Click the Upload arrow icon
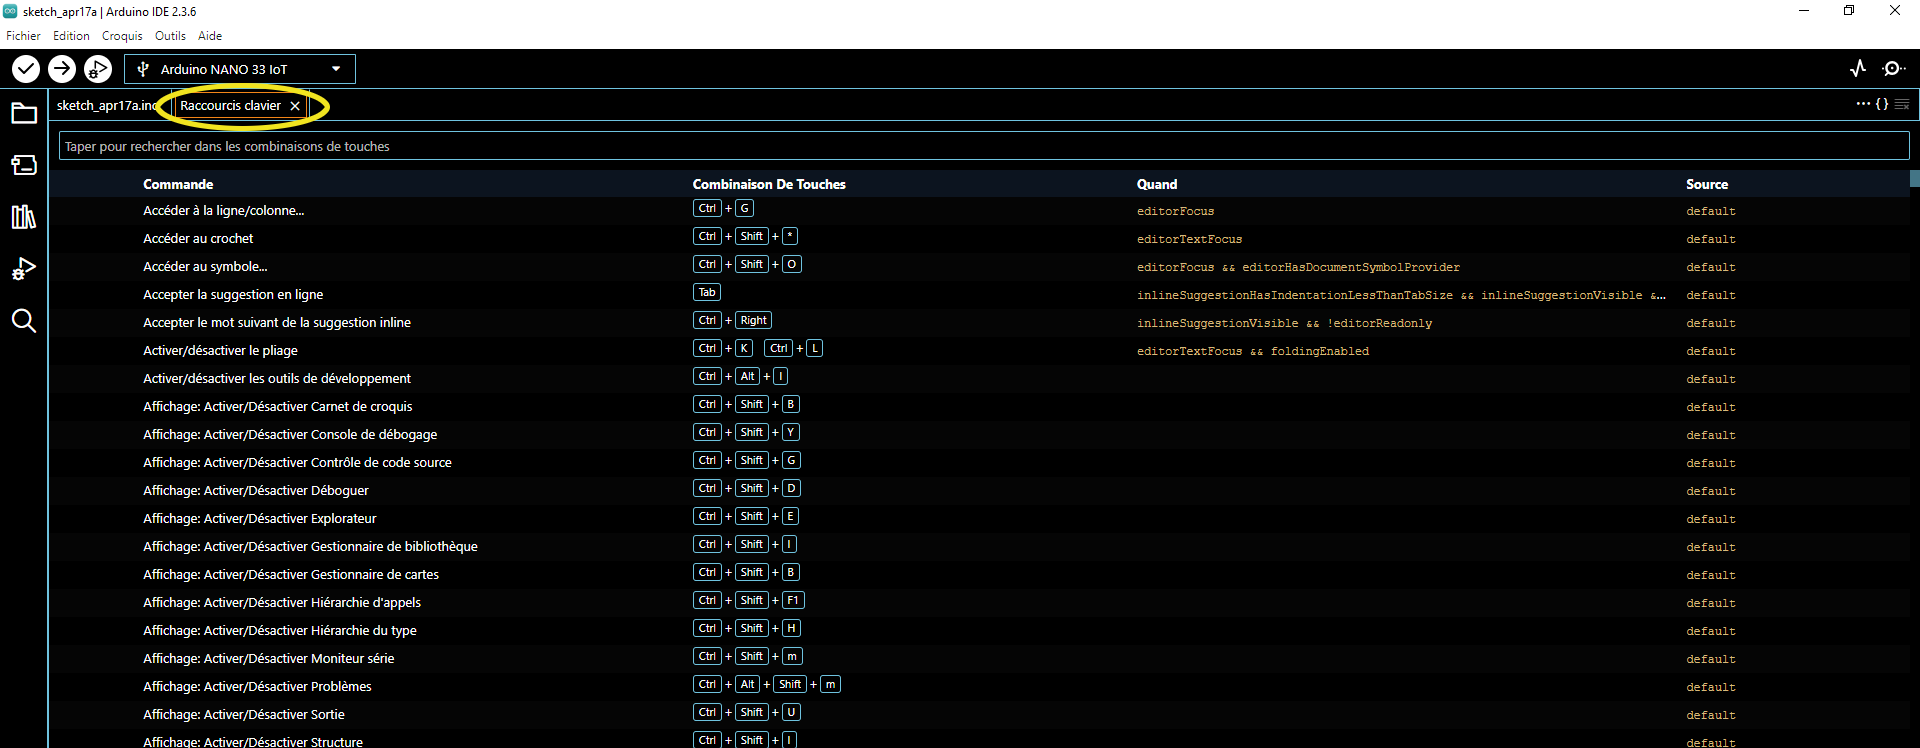 (x=62, y=69)
